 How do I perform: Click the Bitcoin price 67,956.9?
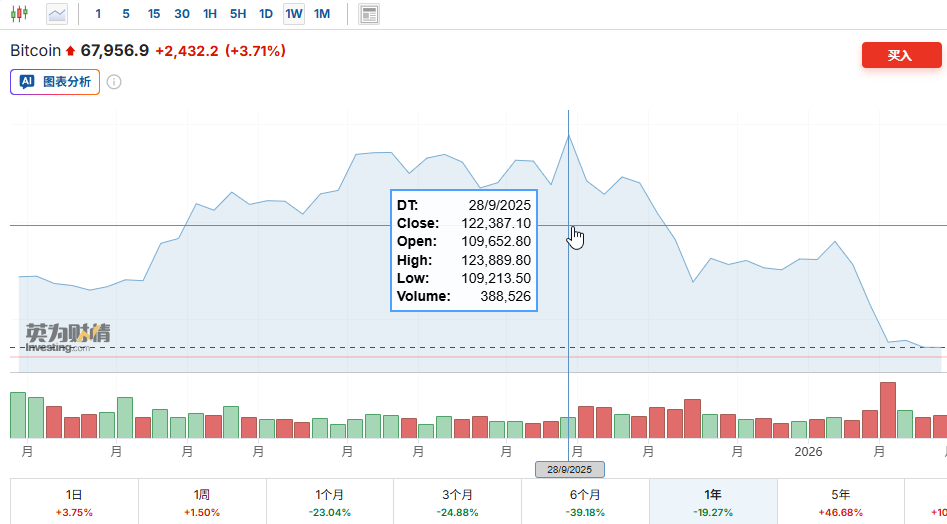pos(115,51)
